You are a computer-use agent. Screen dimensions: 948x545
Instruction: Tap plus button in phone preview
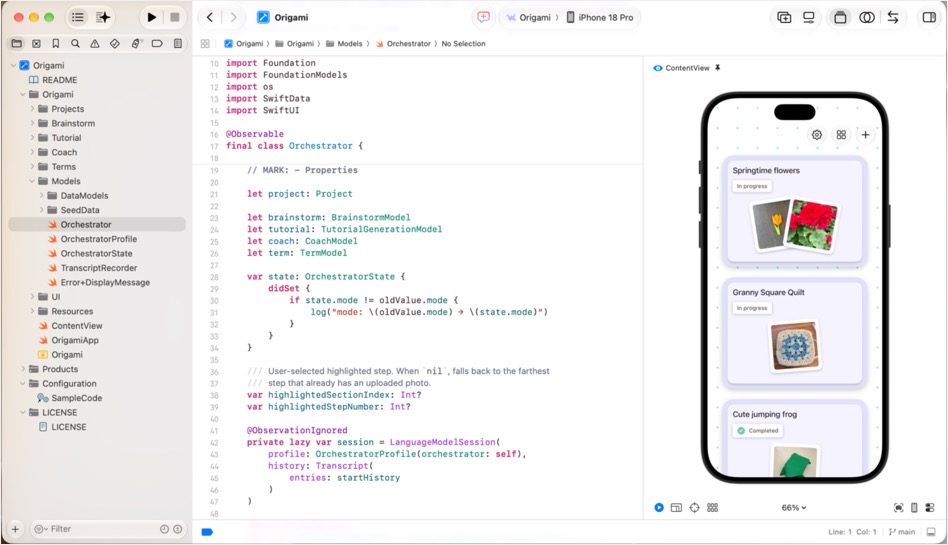coord(865,135)
